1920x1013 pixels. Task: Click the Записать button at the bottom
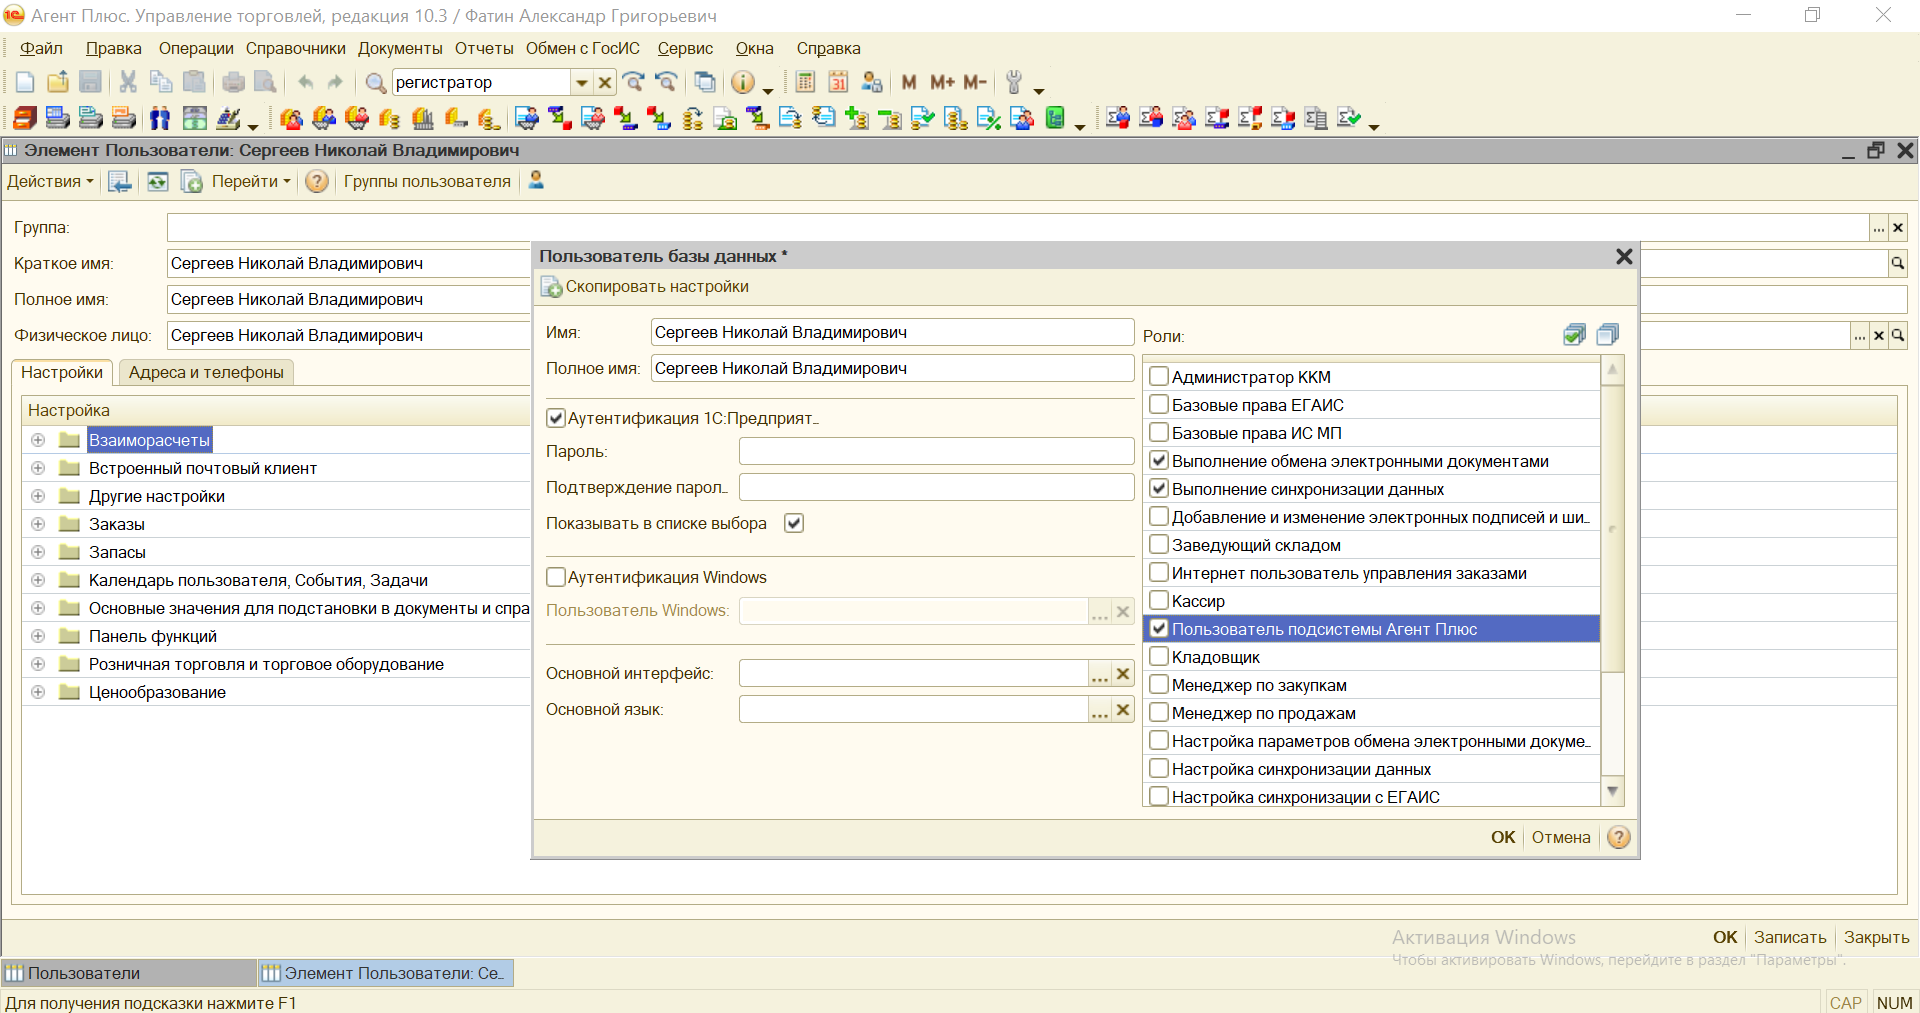1789,937
